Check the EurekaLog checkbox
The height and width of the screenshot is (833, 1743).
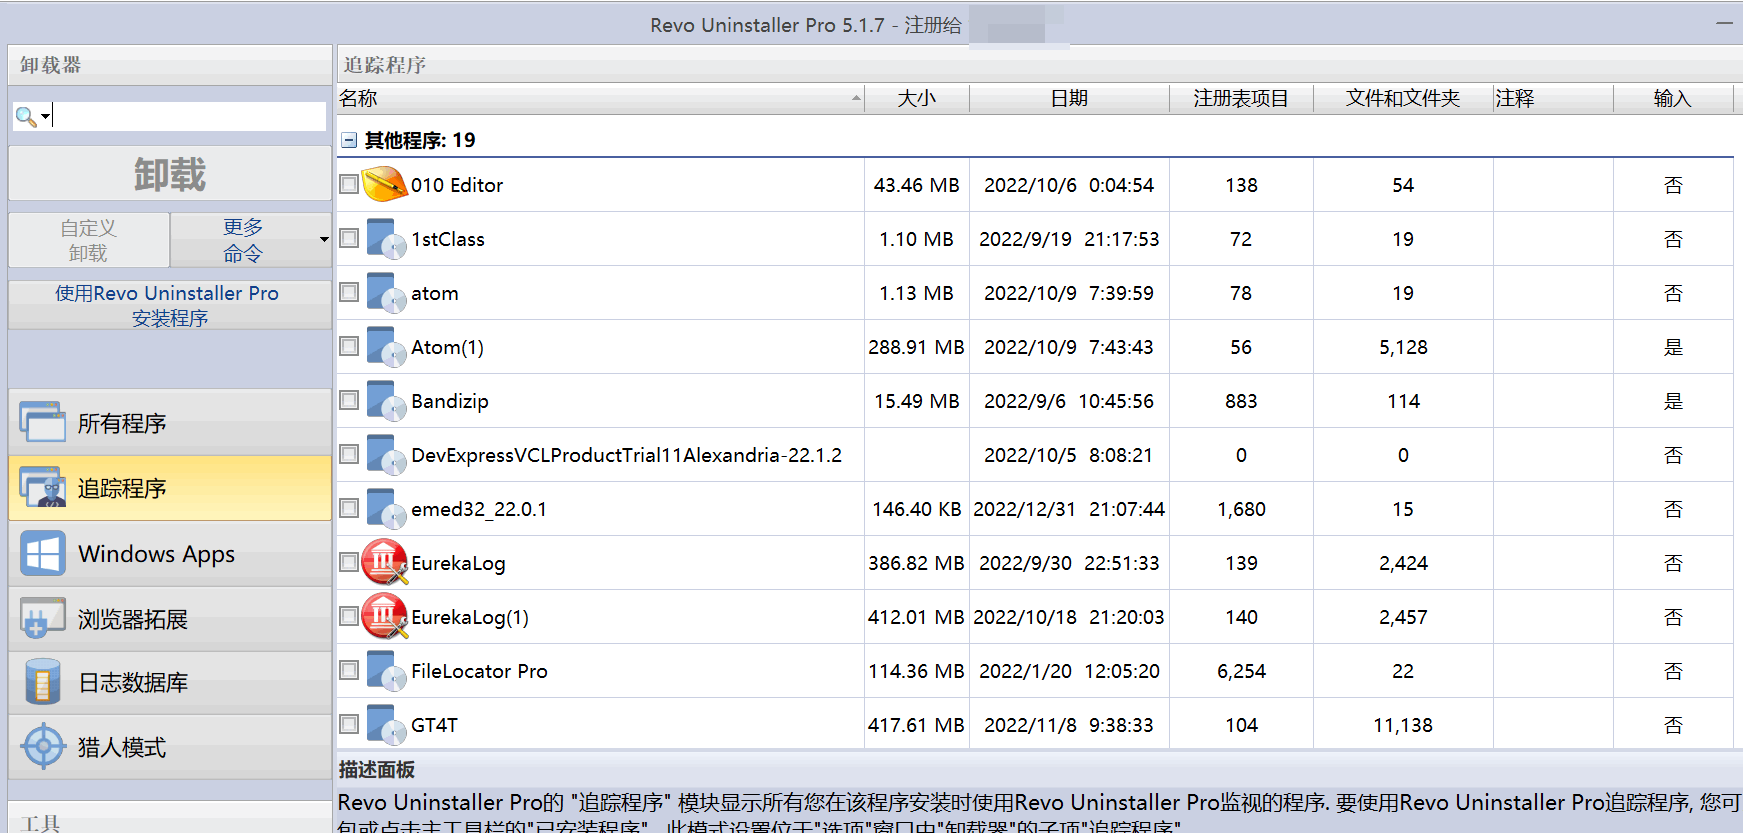click(x=349, y=562)
